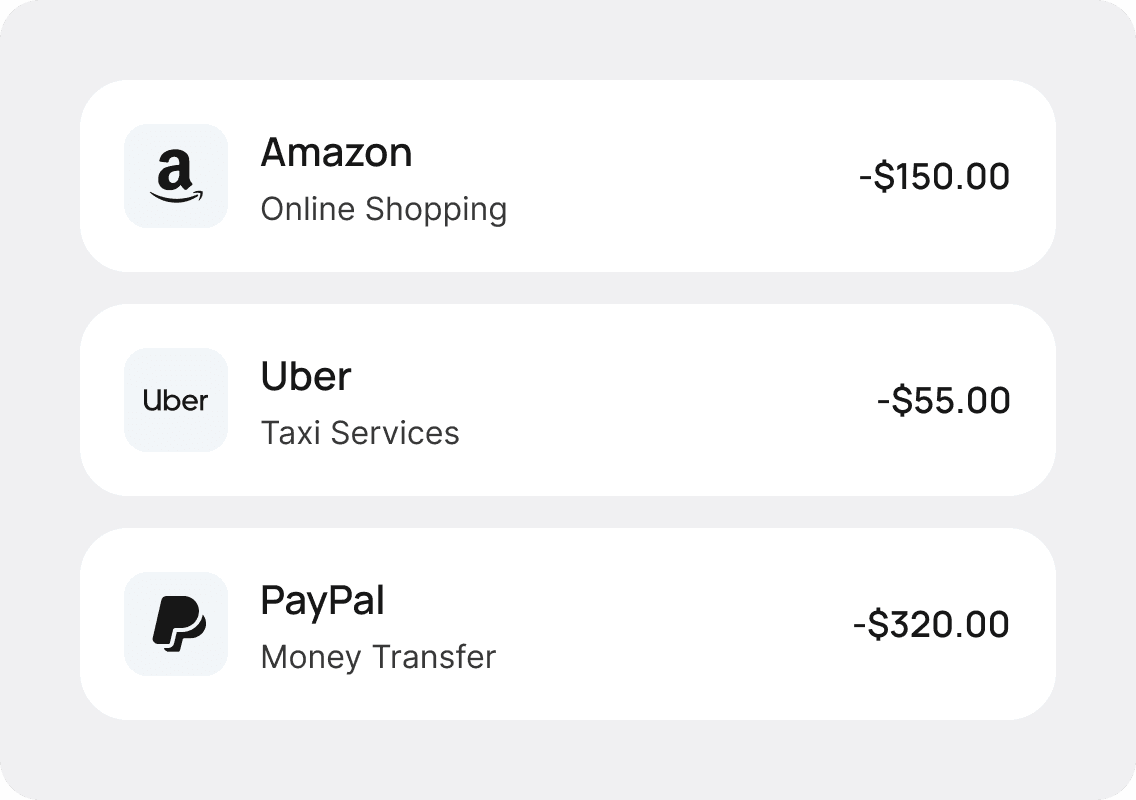Image resolution: width=1136 pixels, height=800 pixels.
Task: Select the 'Taxi Services' category label
Action: [360, 433]
